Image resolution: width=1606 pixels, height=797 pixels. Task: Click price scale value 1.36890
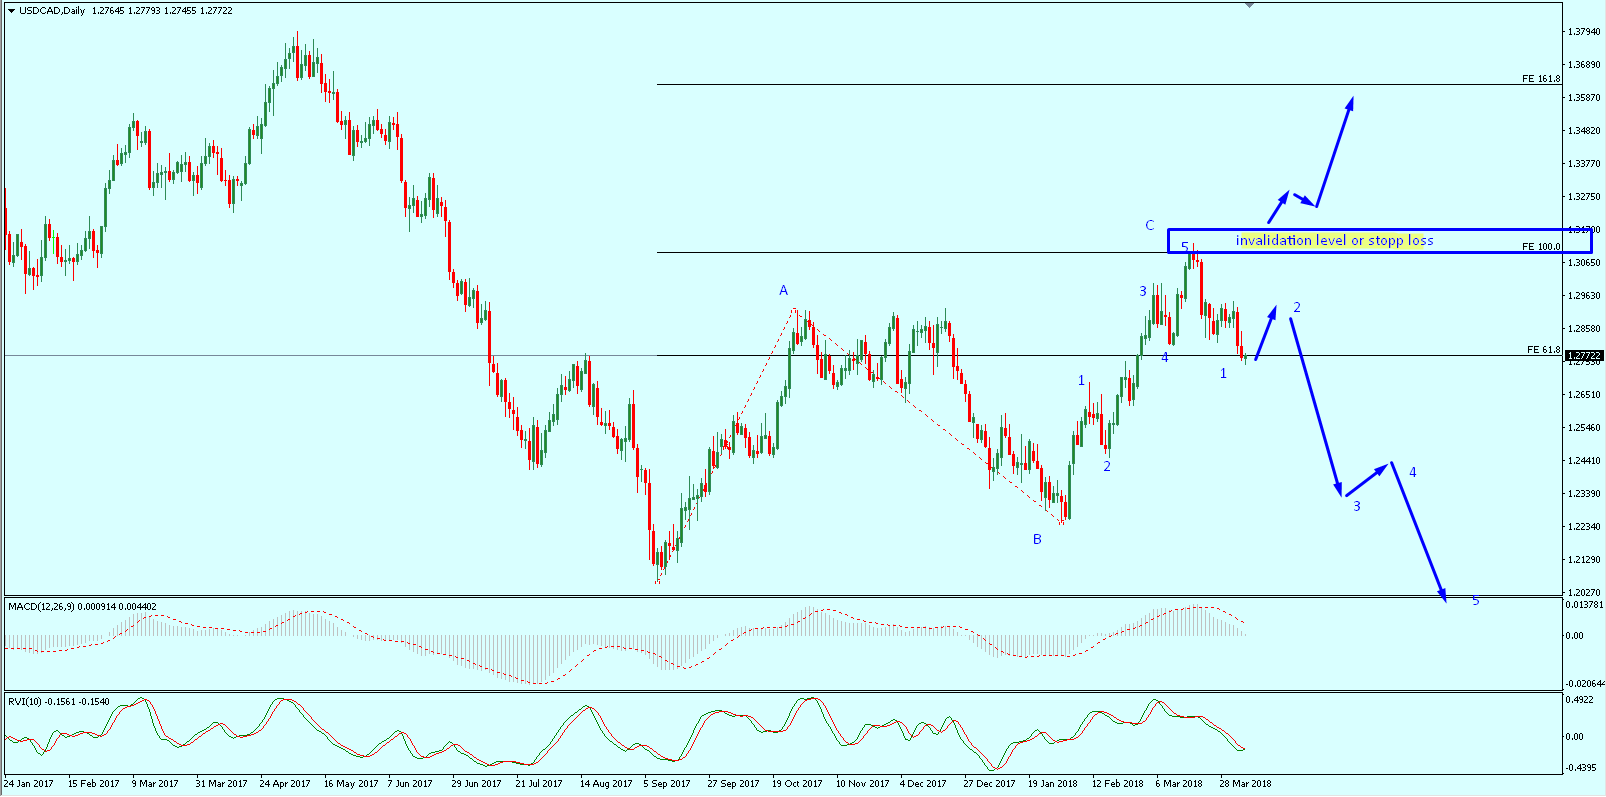coord(1584,65)
